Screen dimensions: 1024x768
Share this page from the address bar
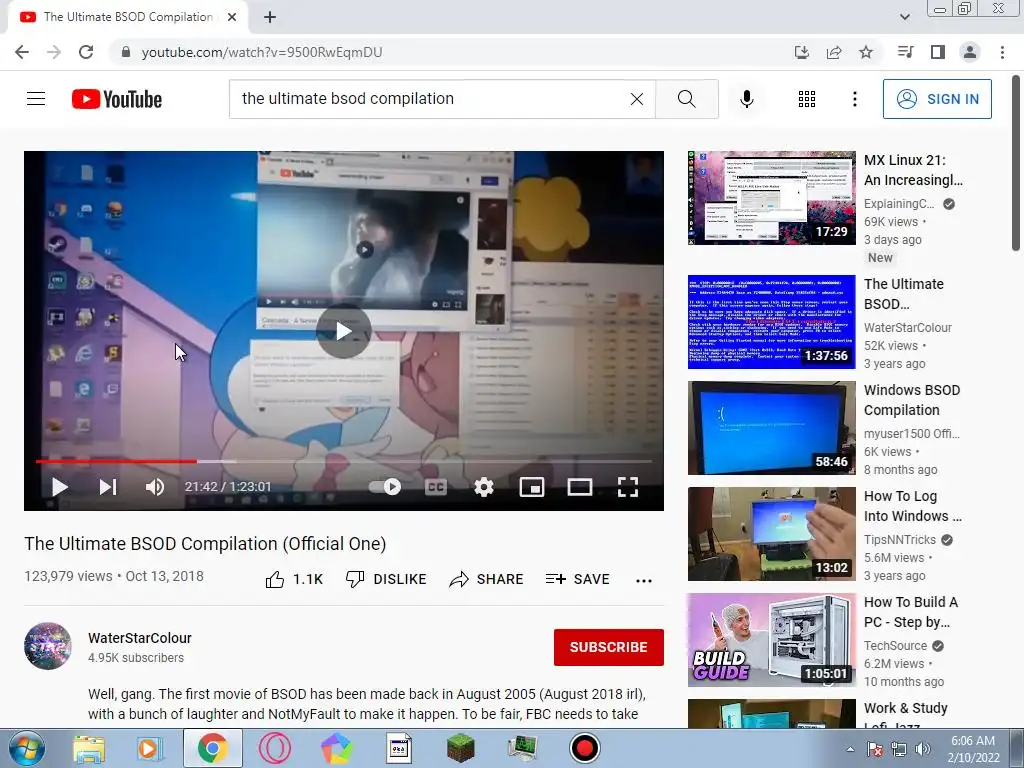[834, 52]
